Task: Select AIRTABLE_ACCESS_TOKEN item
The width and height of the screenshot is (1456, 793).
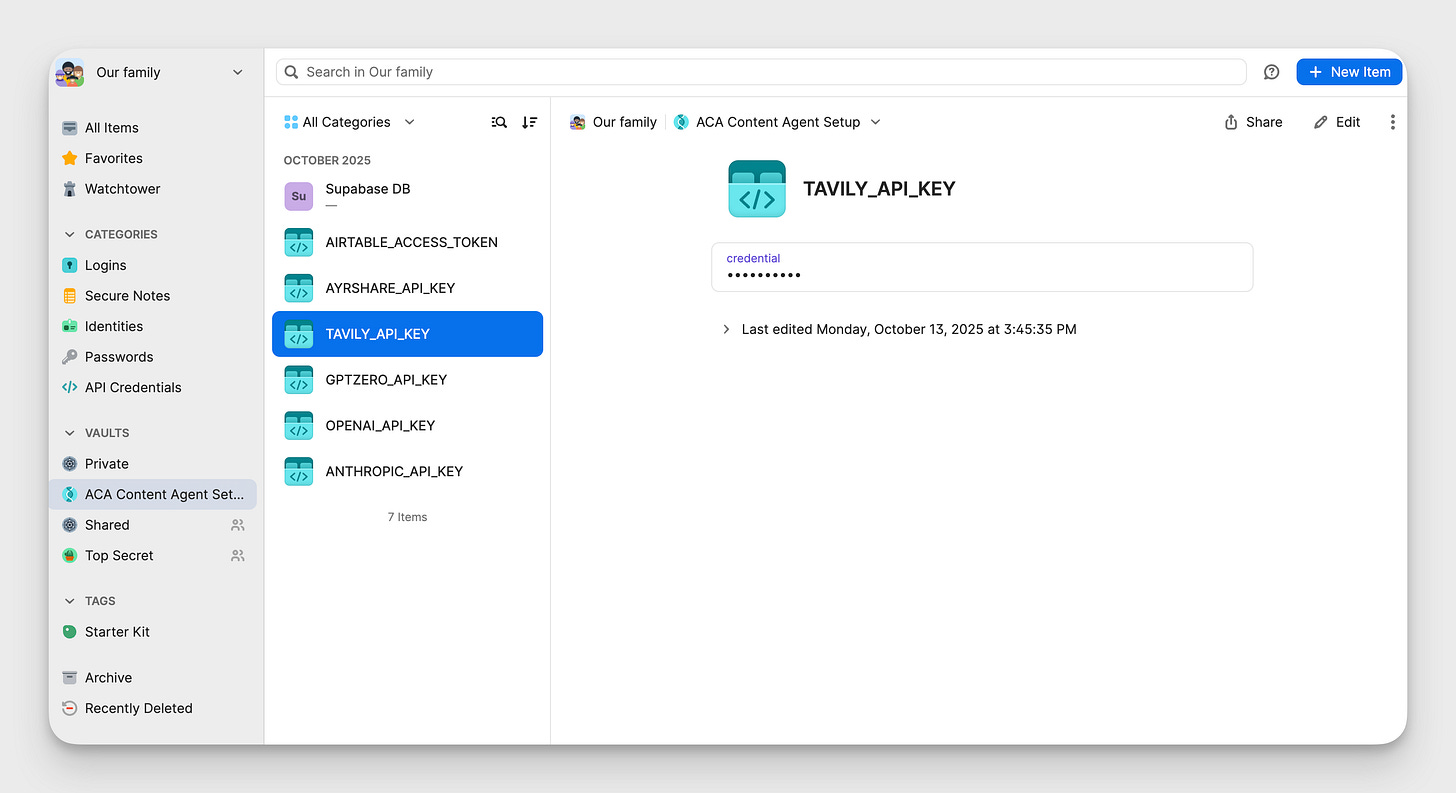Action: pos(407,242)
